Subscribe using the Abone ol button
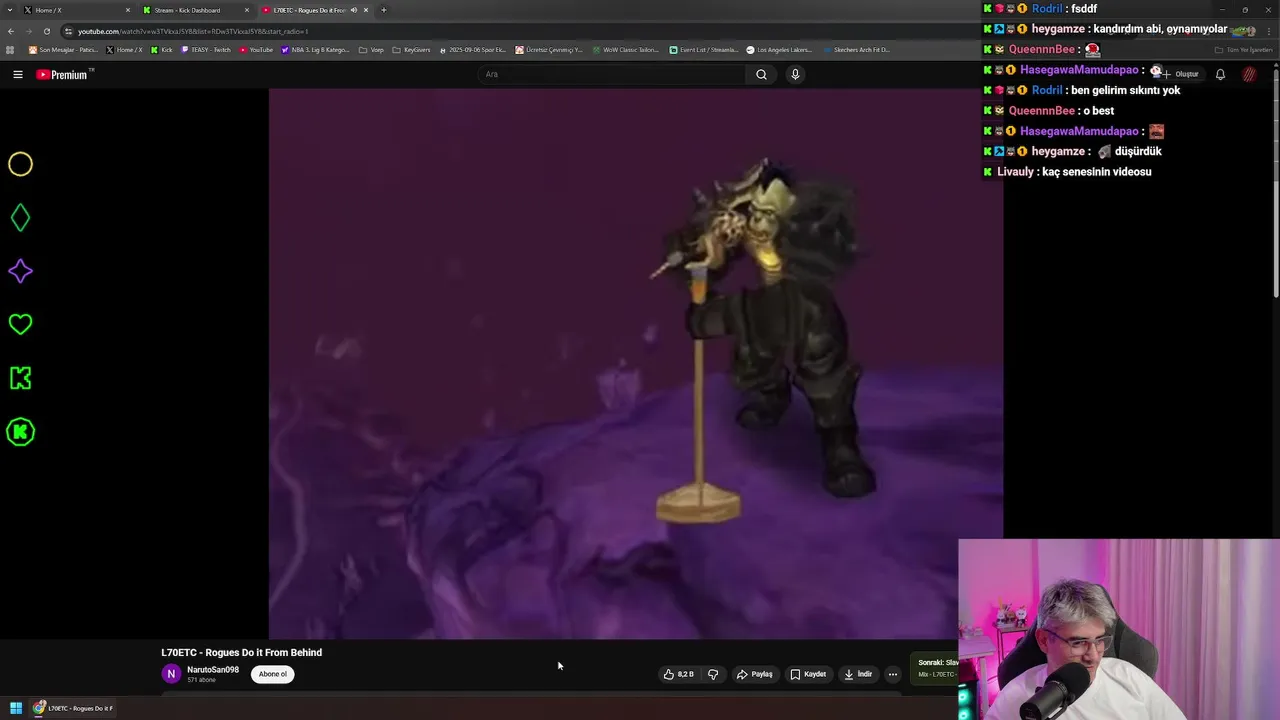This screenshot has width=1280, height=720. pos(272,674)
